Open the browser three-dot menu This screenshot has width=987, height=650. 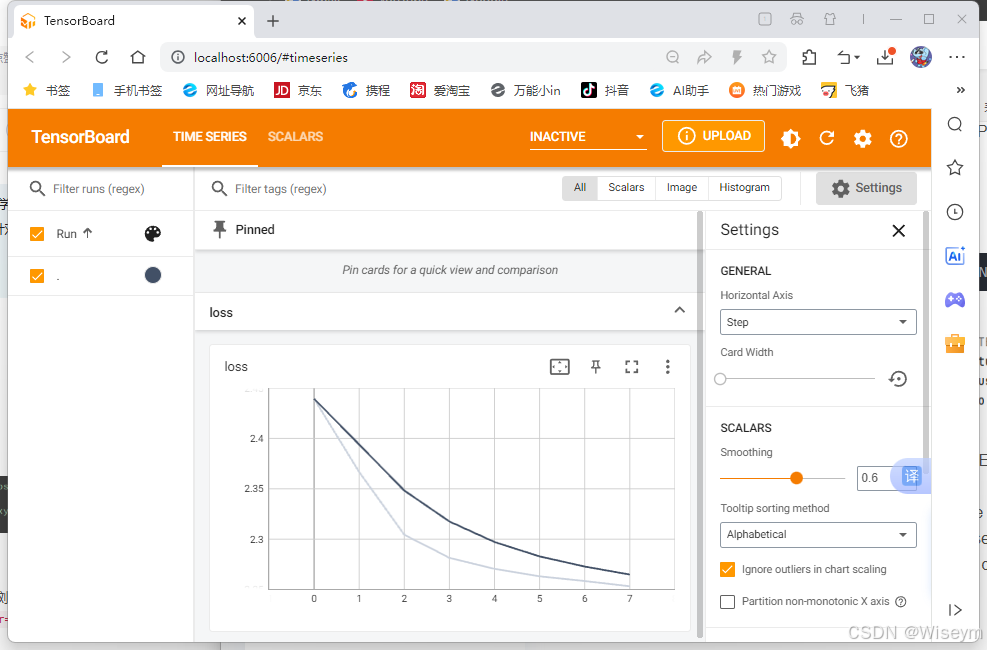(957, 57)
